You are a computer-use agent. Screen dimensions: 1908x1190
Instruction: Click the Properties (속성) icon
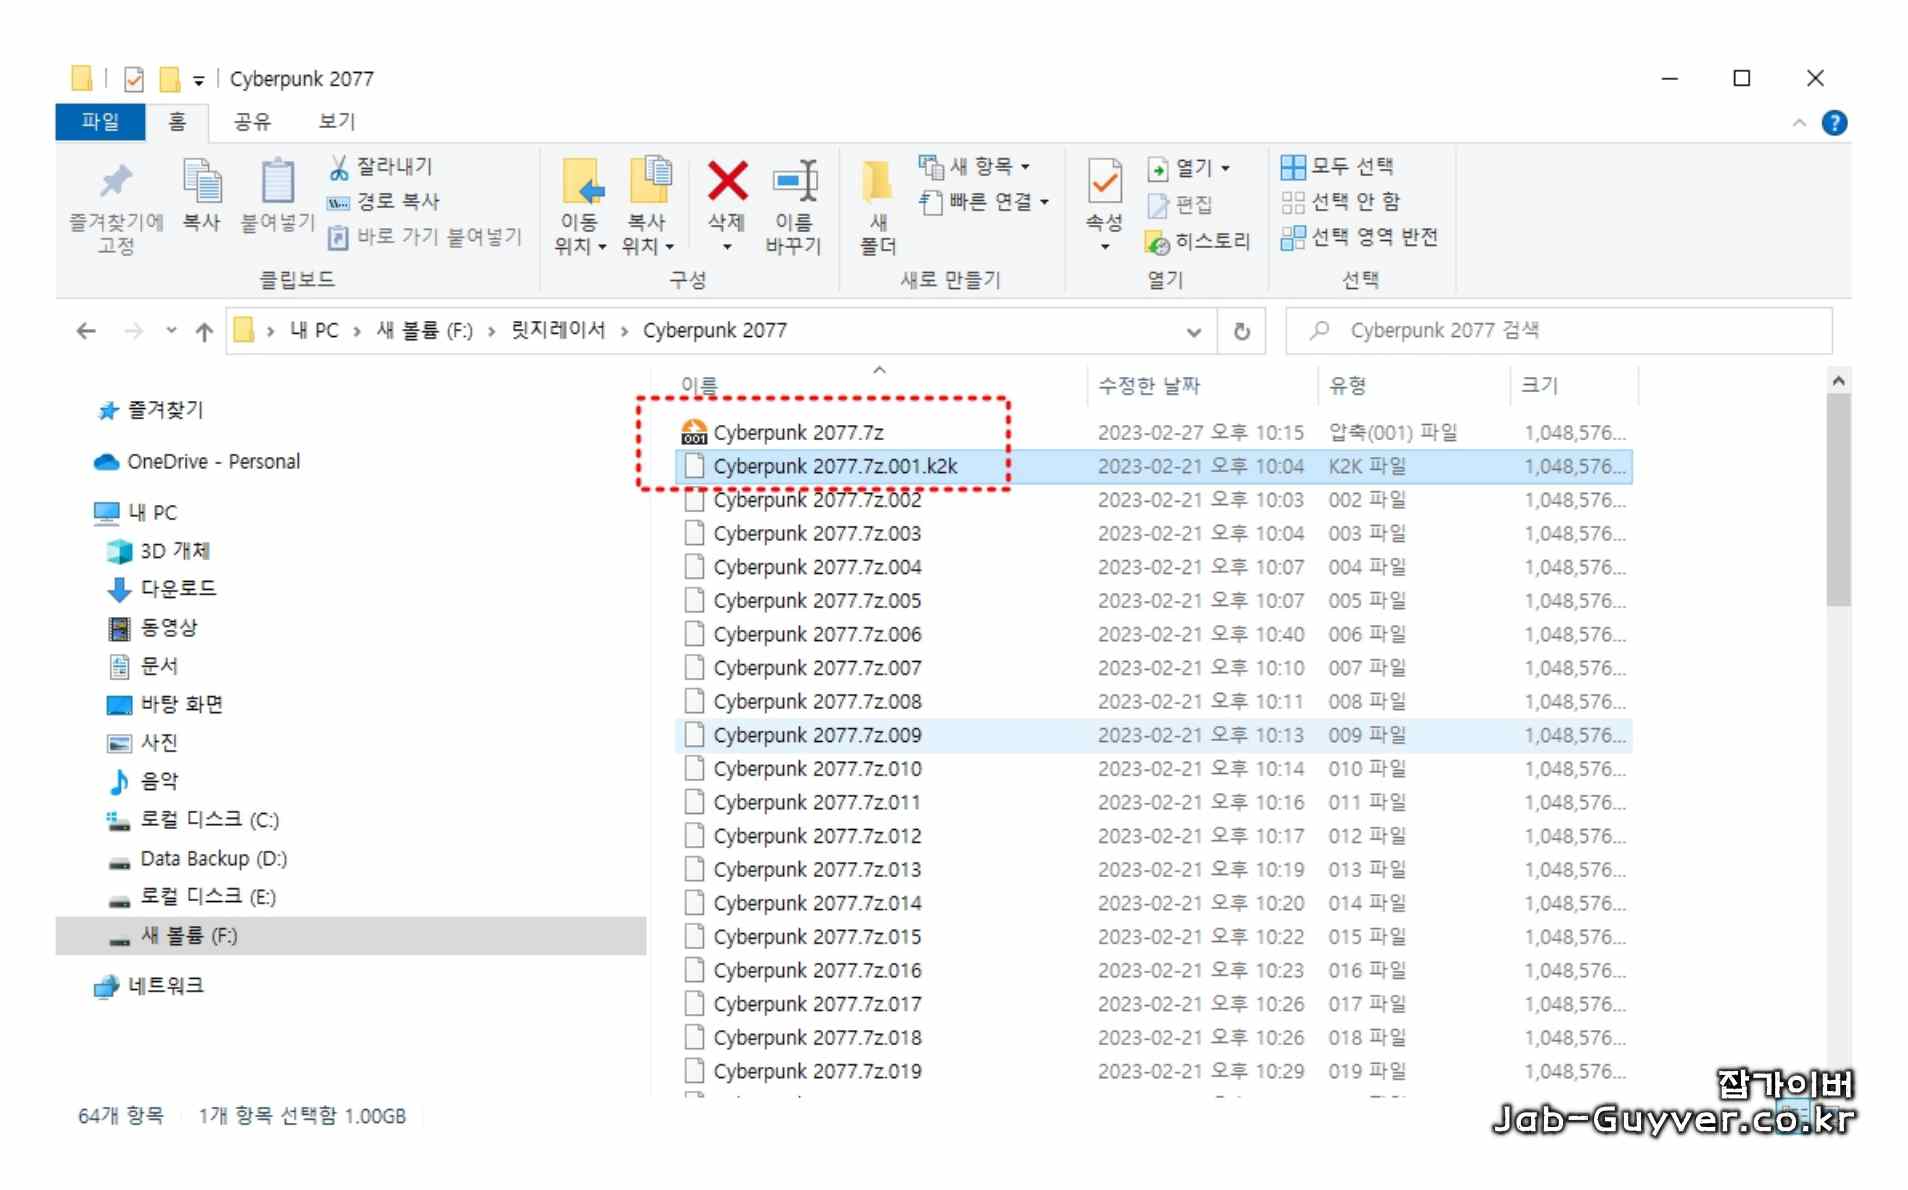tap(1104, 181)
